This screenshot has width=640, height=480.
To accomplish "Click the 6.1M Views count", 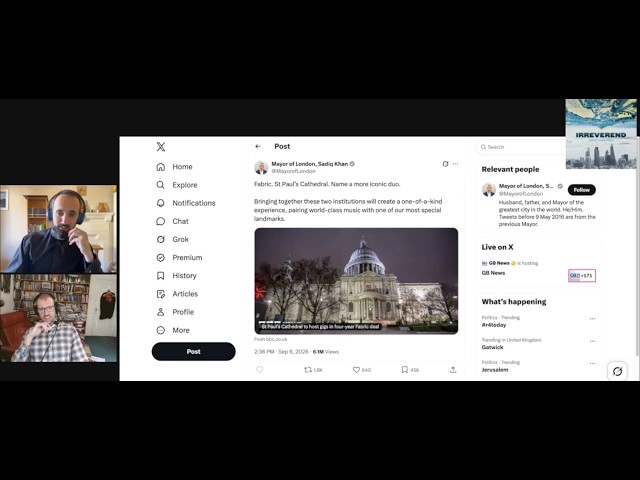I will 326,351.
